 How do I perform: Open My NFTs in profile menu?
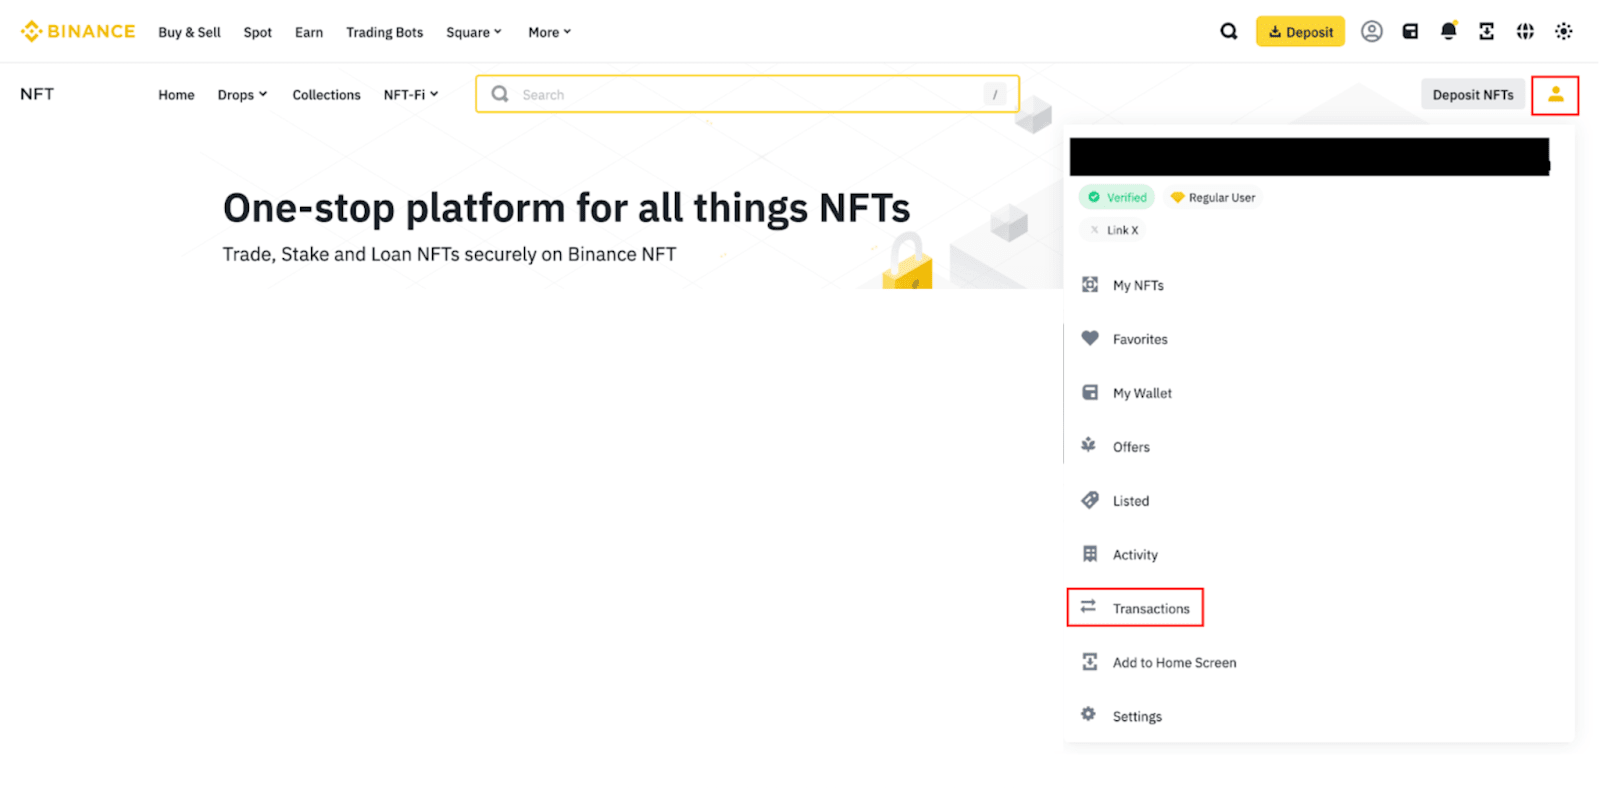click(1137, 285)
